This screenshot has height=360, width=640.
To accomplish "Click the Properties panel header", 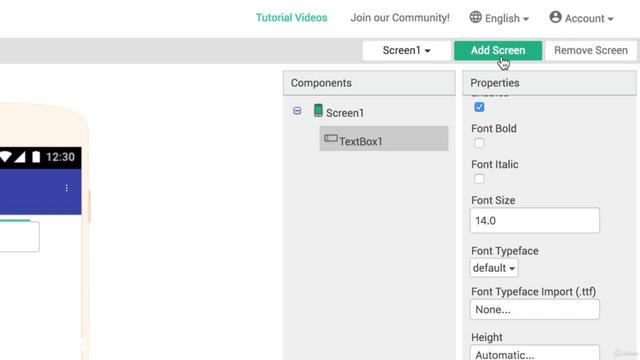I will tap(549, 83).
